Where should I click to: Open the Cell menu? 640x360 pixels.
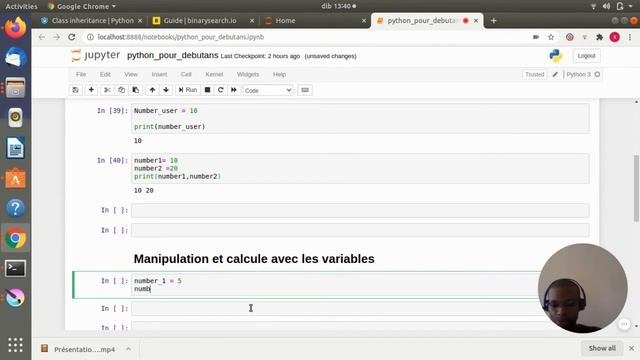pyautogui.click(x=186, y=74)
